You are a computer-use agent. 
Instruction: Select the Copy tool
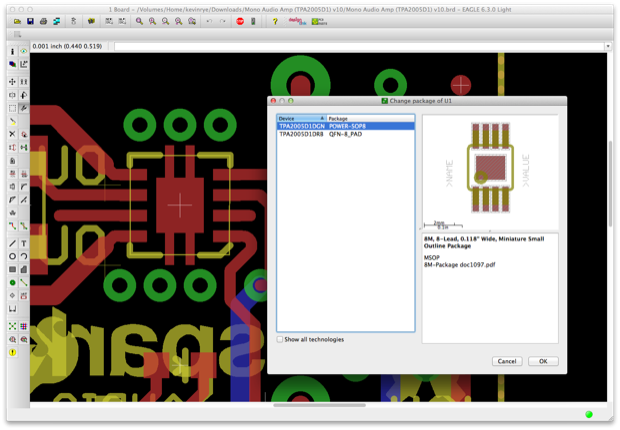pyautogui.click(x=24, y=82)
